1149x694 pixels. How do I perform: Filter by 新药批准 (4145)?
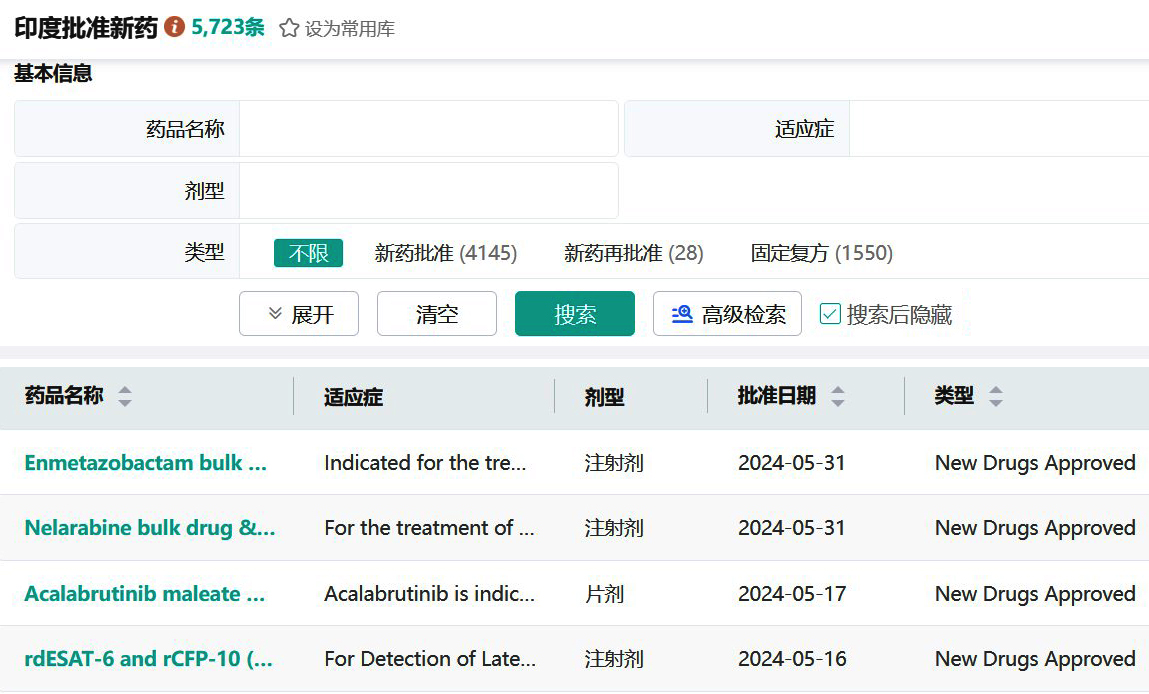445,253
